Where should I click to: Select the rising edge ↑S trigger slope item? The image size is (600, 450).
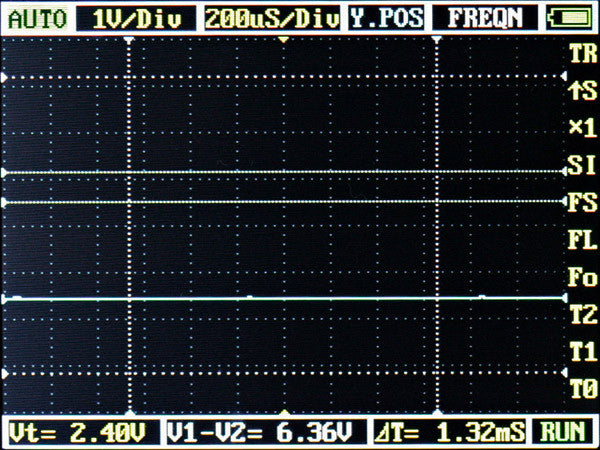tap(581, 91)
